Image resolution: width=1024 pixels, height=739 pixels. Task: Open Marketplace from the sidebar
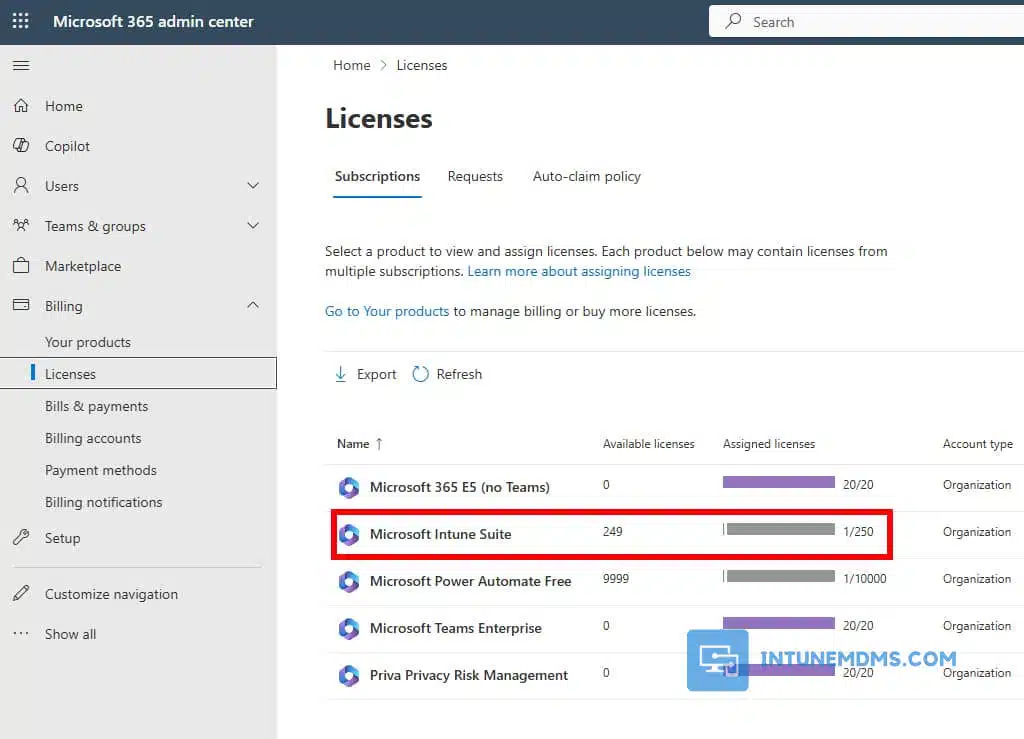point(83,266)
